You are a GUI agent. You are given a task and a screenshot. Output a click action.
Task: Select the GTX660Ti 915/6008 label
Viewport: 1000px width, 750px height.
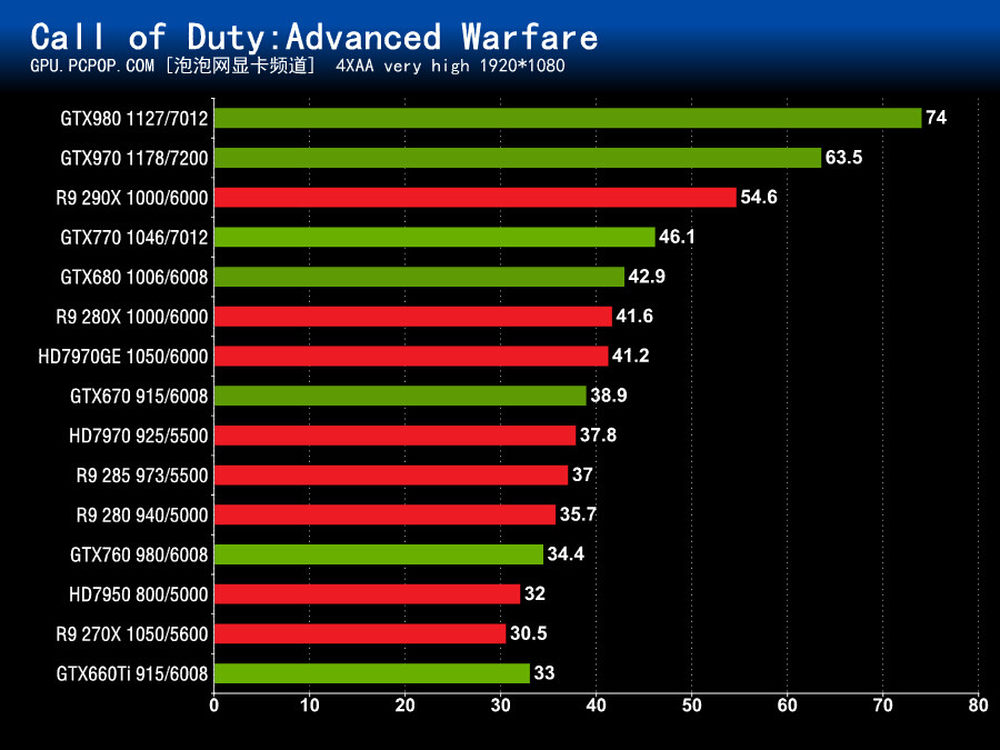tap(132, 673)
